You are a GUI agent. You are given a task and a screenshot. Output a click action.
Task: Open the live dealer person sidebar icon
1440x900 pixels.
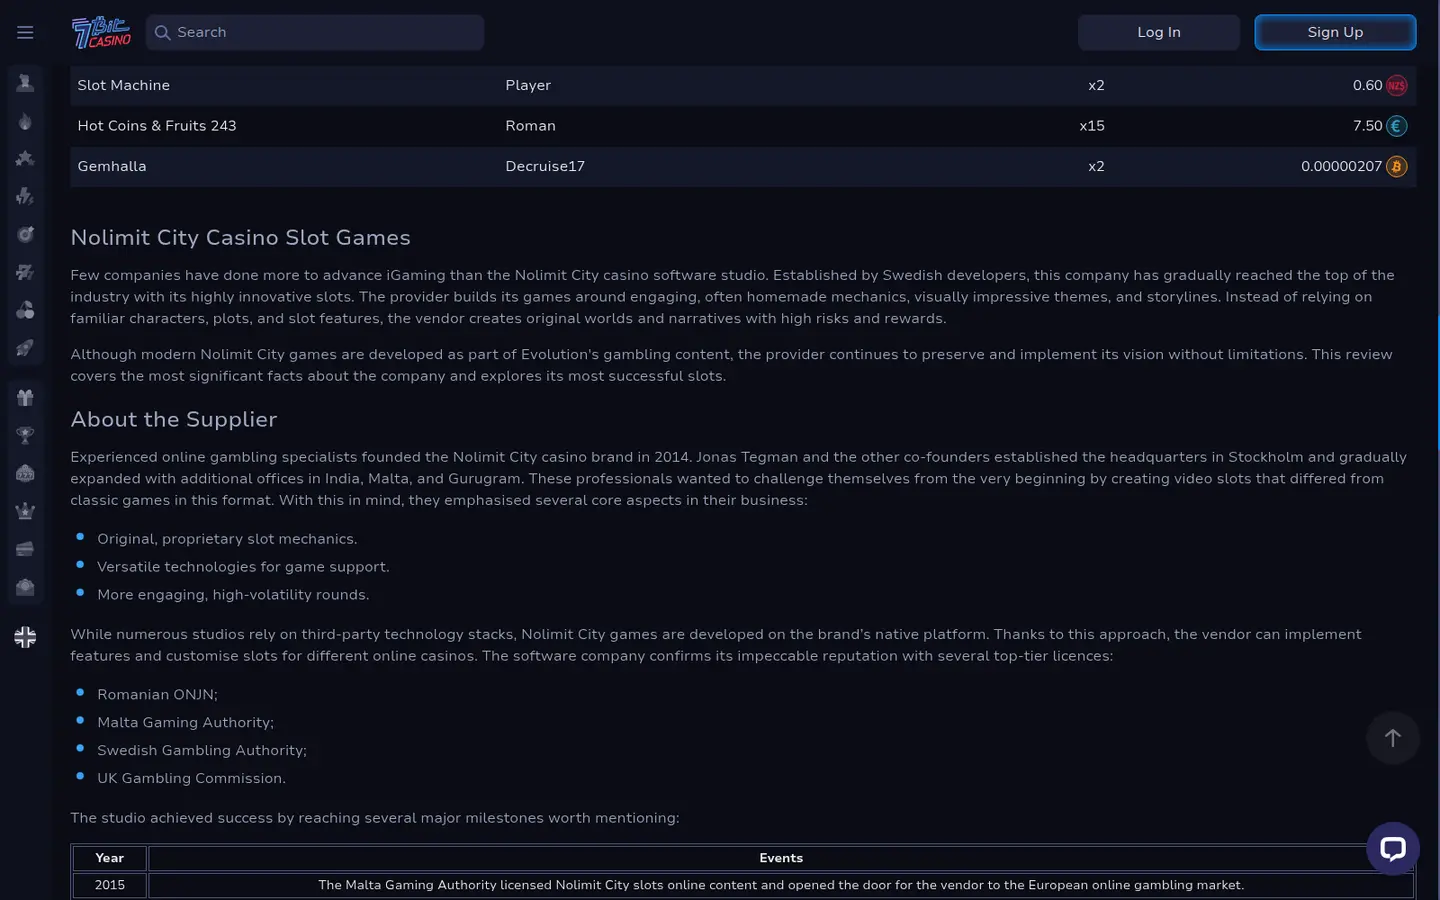tap(25, 83)
